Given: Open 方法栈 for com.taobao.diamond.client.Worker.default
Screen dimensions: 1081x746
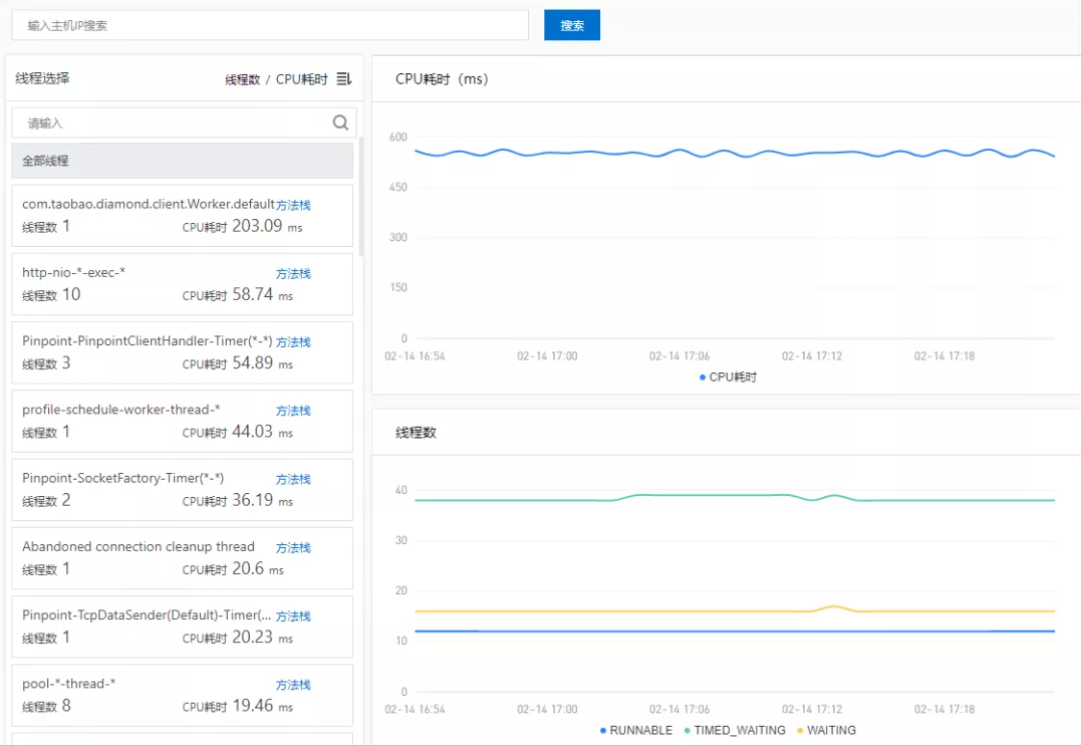Looking at the screenshot, I should click(293, 205).
